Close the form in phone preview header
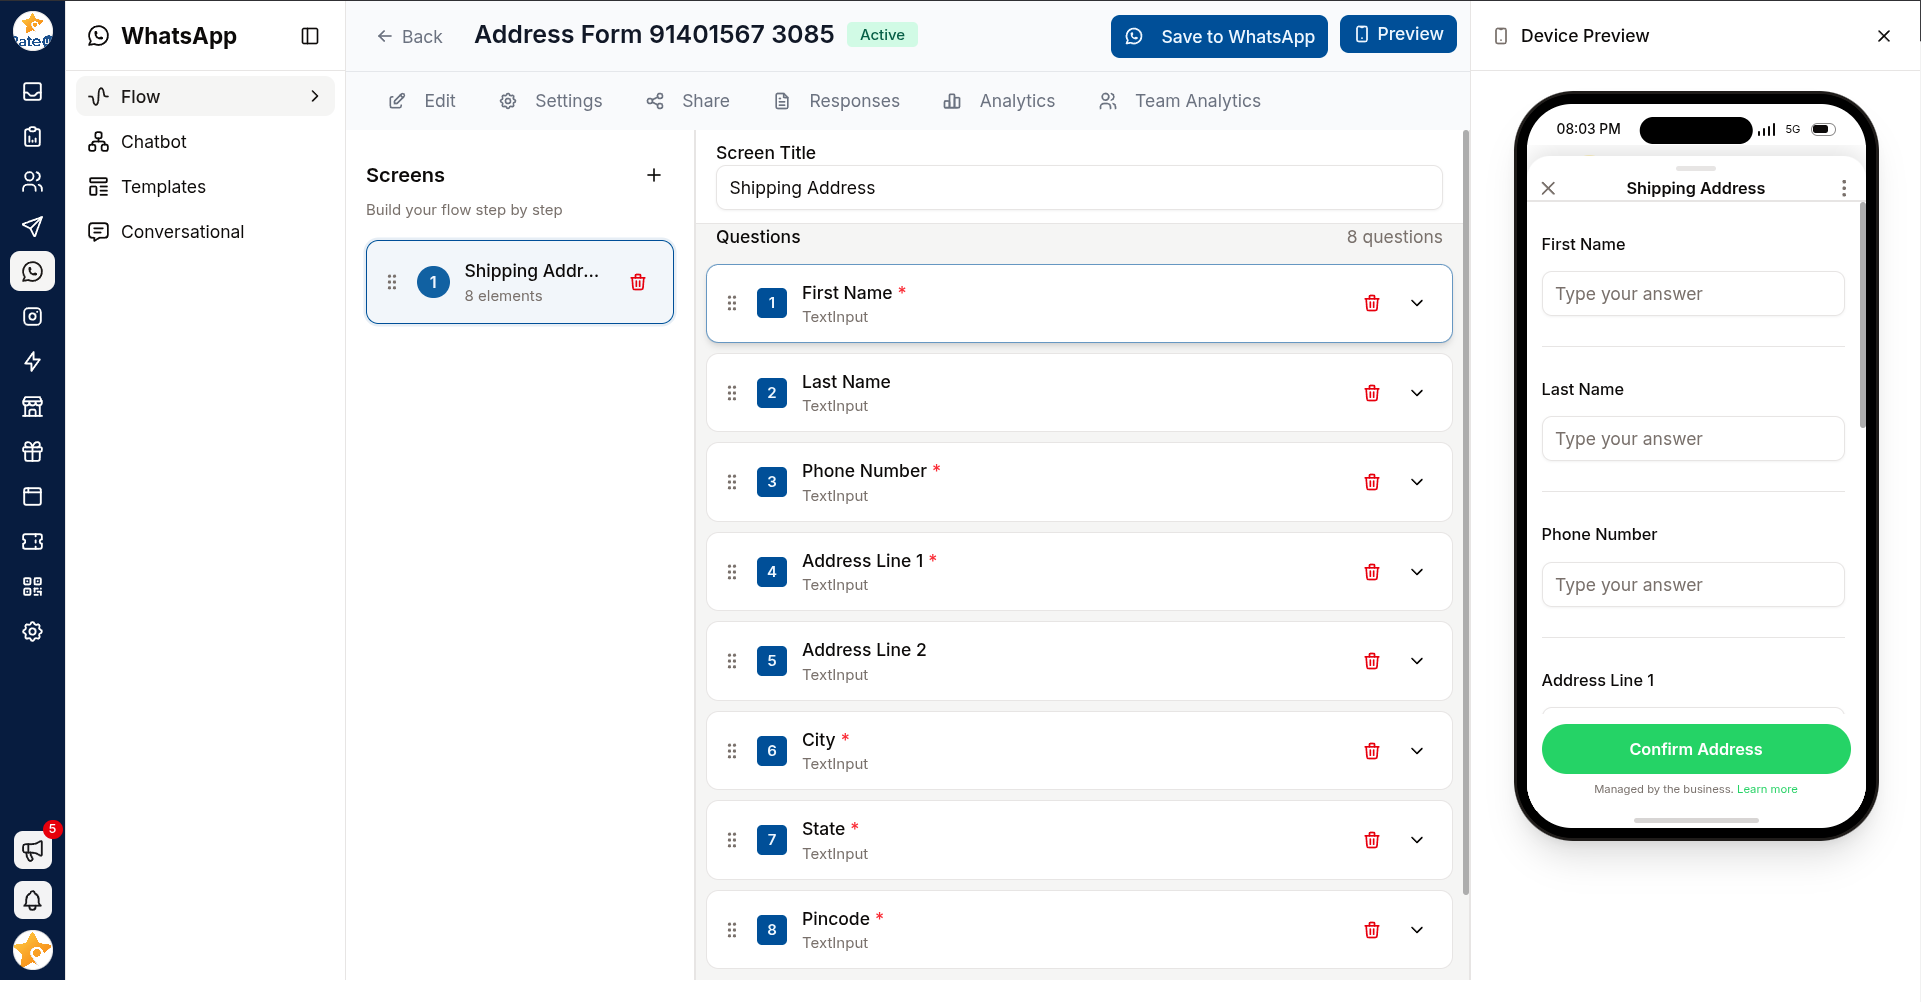The image size is (1921, 1002). click(x=1548, y=188)
